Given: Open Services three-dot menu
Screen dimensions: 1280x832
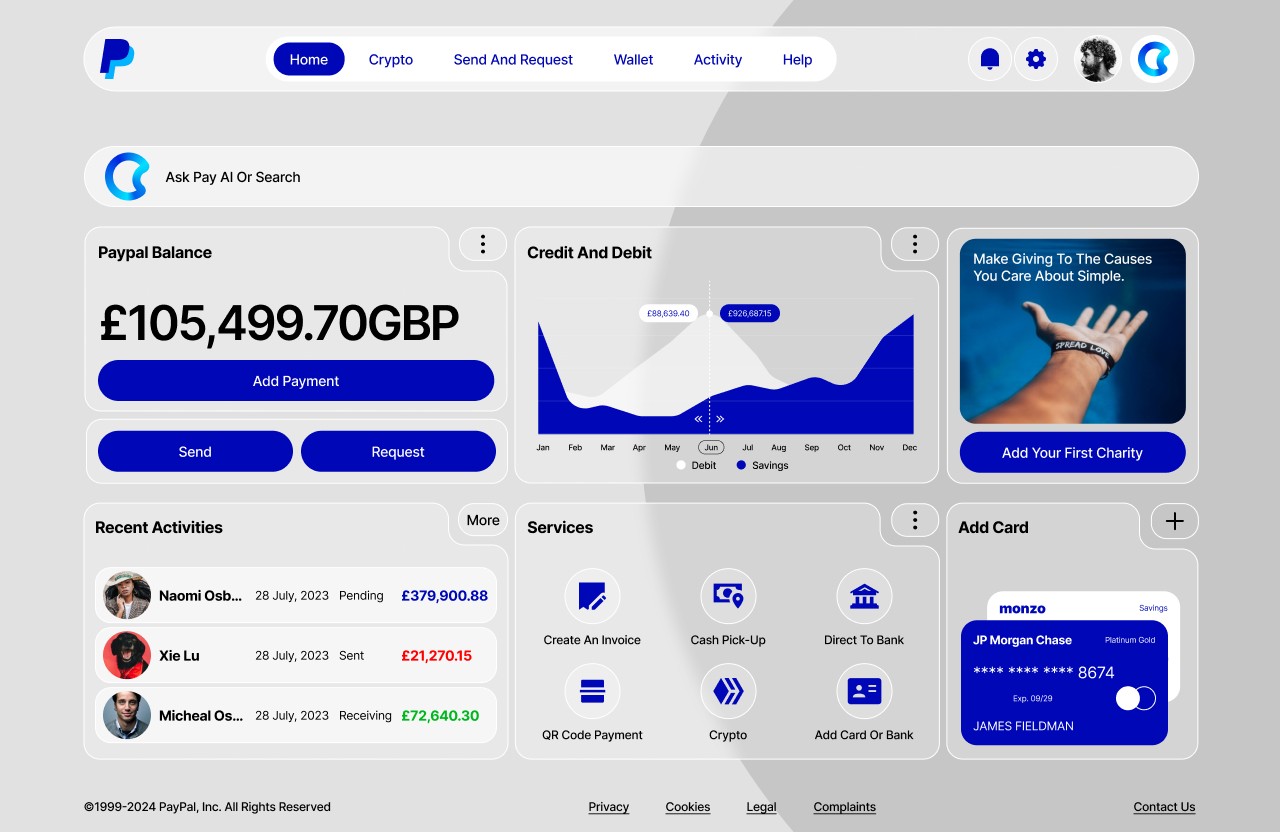Looking at the screenshot, I should (914, 520).
